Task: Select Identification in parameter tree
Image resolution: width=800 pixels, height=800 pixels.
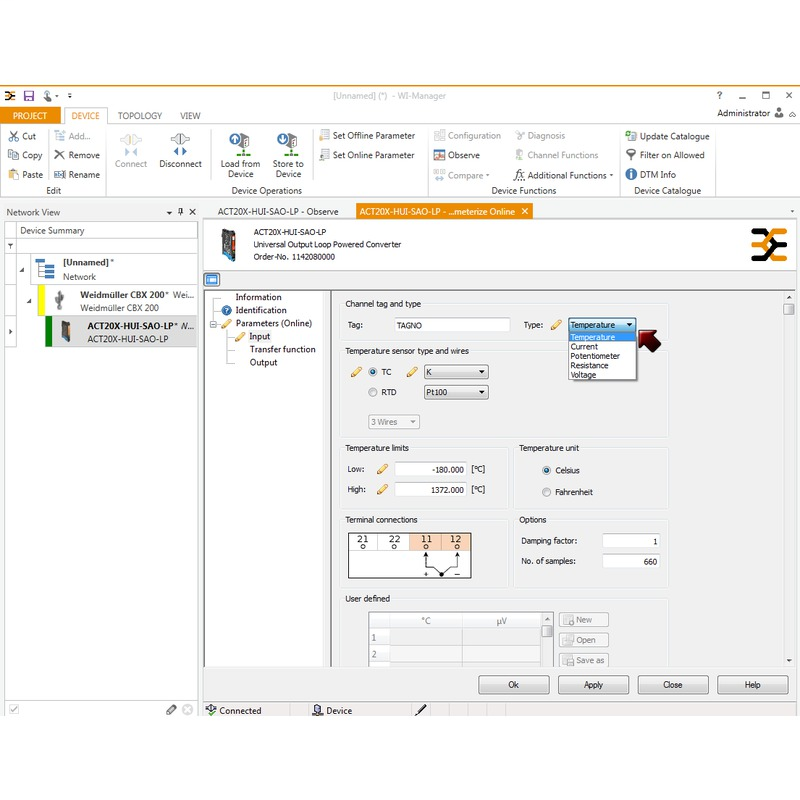Action: [x=261, y=310]
